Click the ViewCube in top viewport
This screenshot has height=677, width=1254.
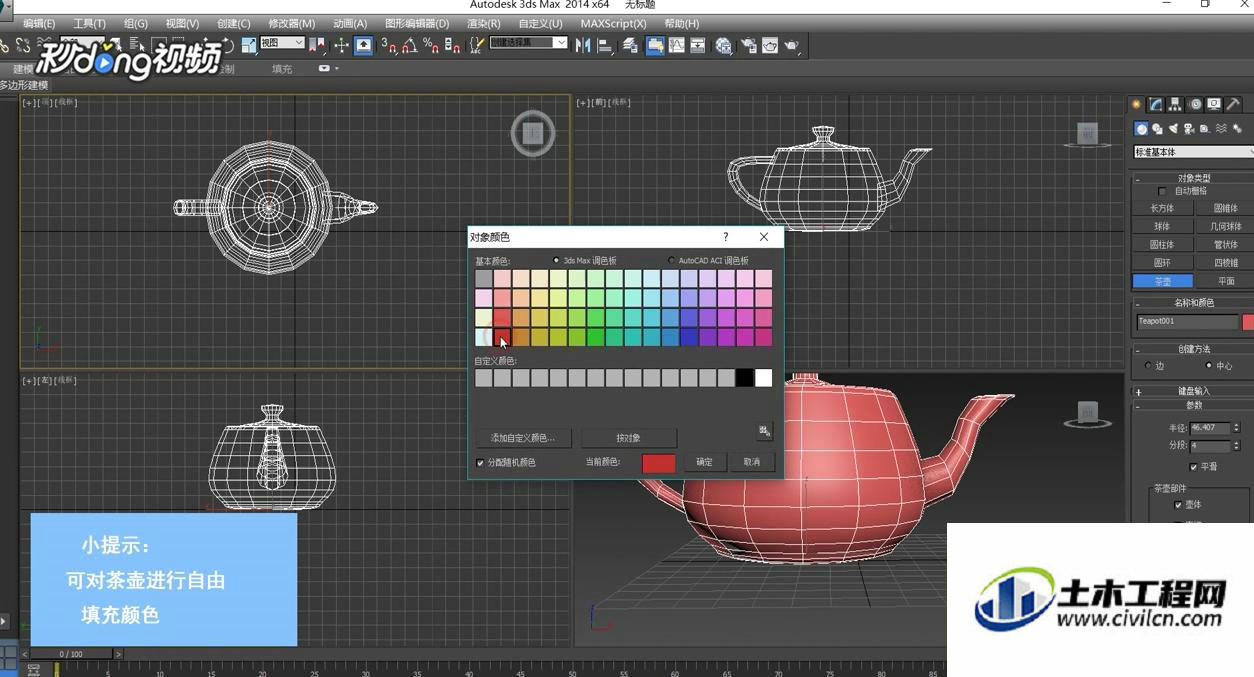(533, 133)
